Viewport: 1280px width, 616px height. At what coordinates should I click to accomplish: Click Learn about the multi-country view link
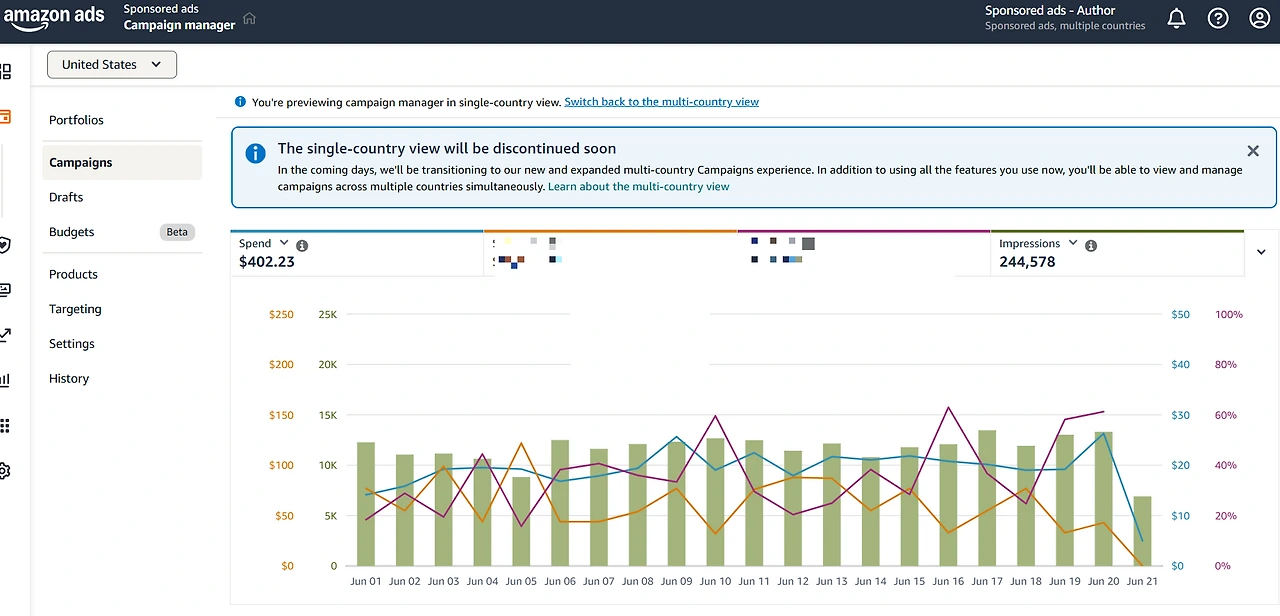click(638, 187)
